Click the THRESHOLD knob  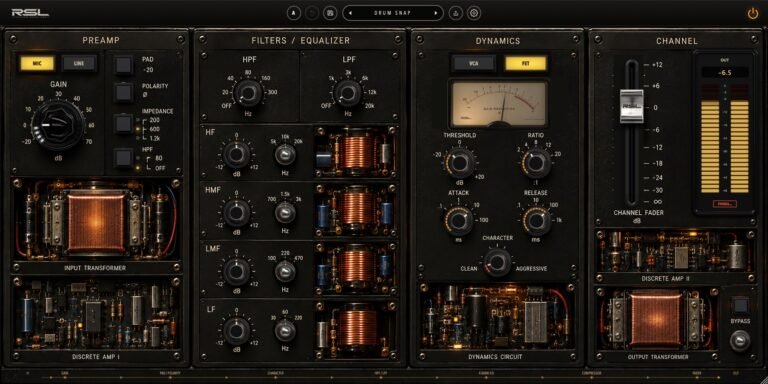pos(459,163)
